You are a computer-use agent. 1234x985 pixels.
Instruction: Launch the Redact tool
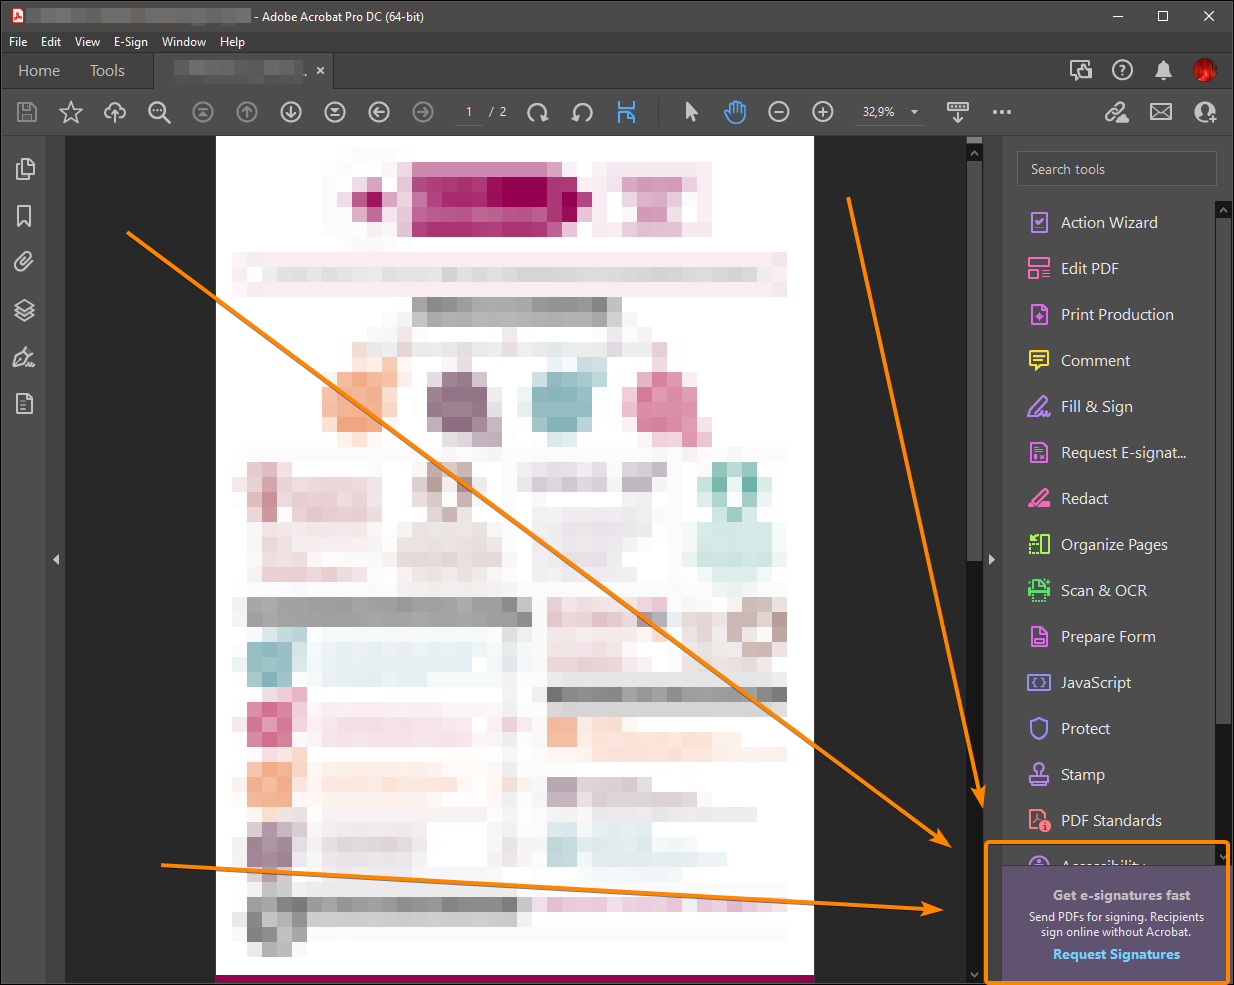point(1084,498)
